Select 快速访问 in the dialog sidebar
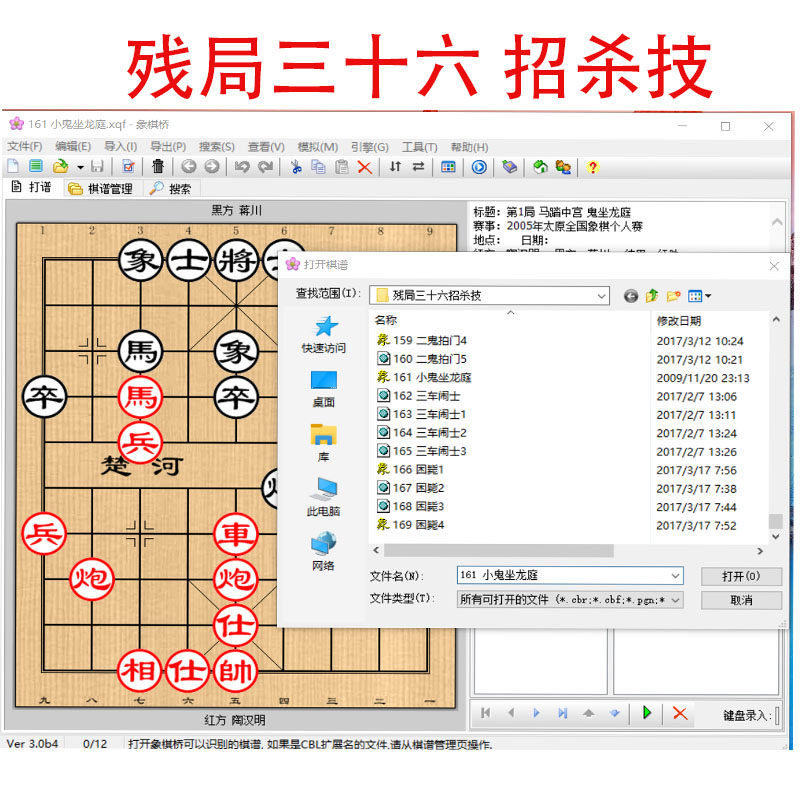 coord(323,335)
